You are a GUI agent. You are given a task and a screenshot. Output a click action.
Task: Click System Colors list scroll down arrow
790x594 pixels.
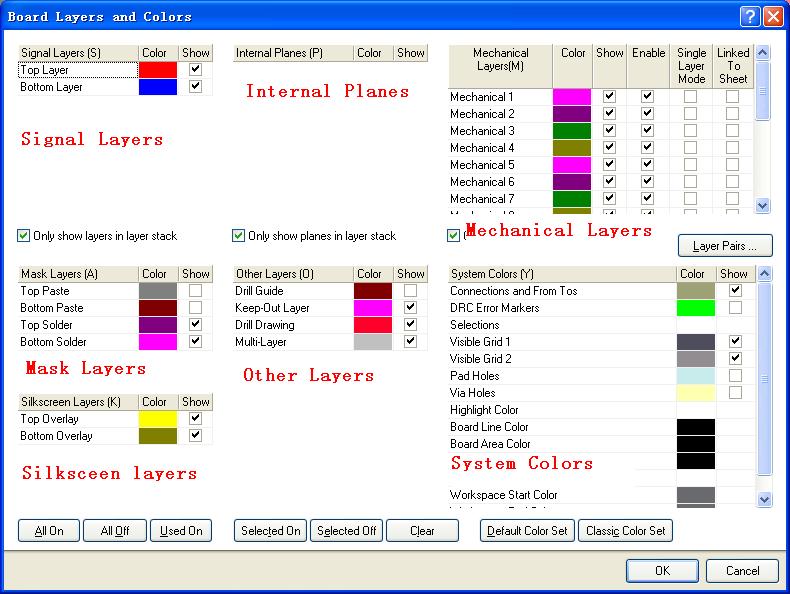point(764,499)
